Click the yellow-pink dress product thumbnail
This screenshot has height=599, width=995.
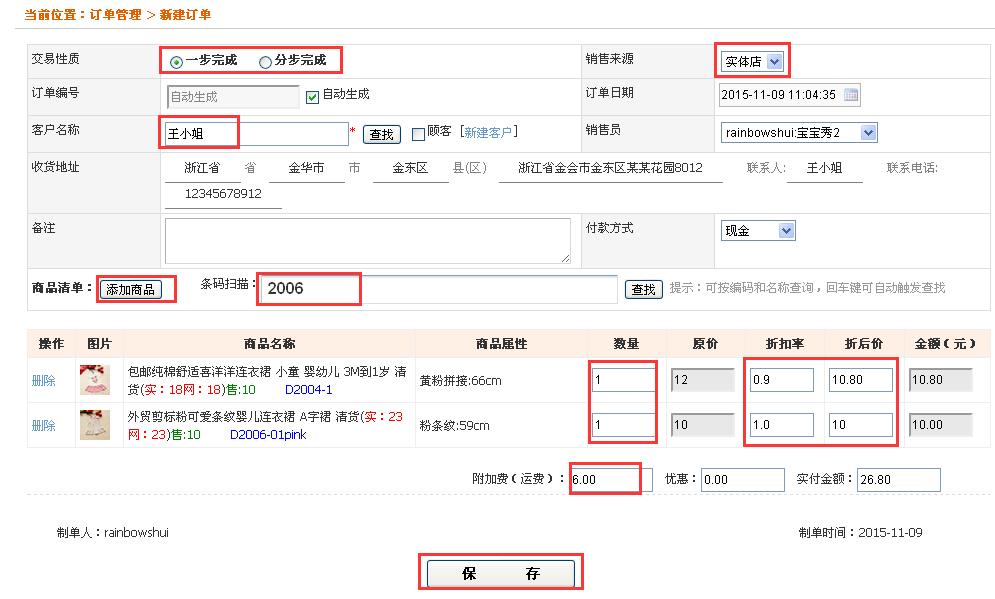(x=95, y=380)
